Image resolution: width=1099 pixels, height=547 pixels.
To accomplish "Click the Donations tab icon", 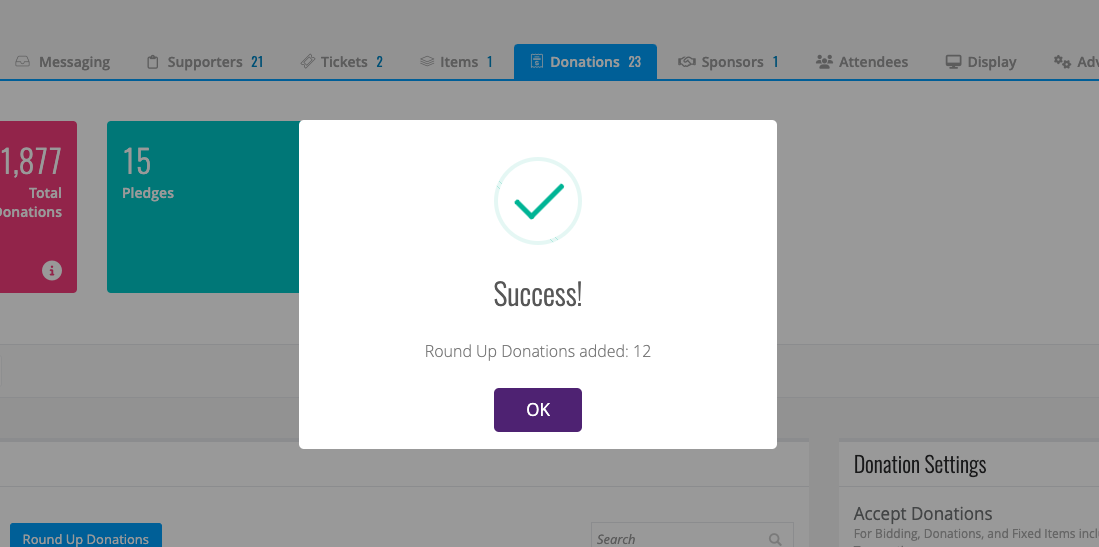I will (x=536, y=62).
